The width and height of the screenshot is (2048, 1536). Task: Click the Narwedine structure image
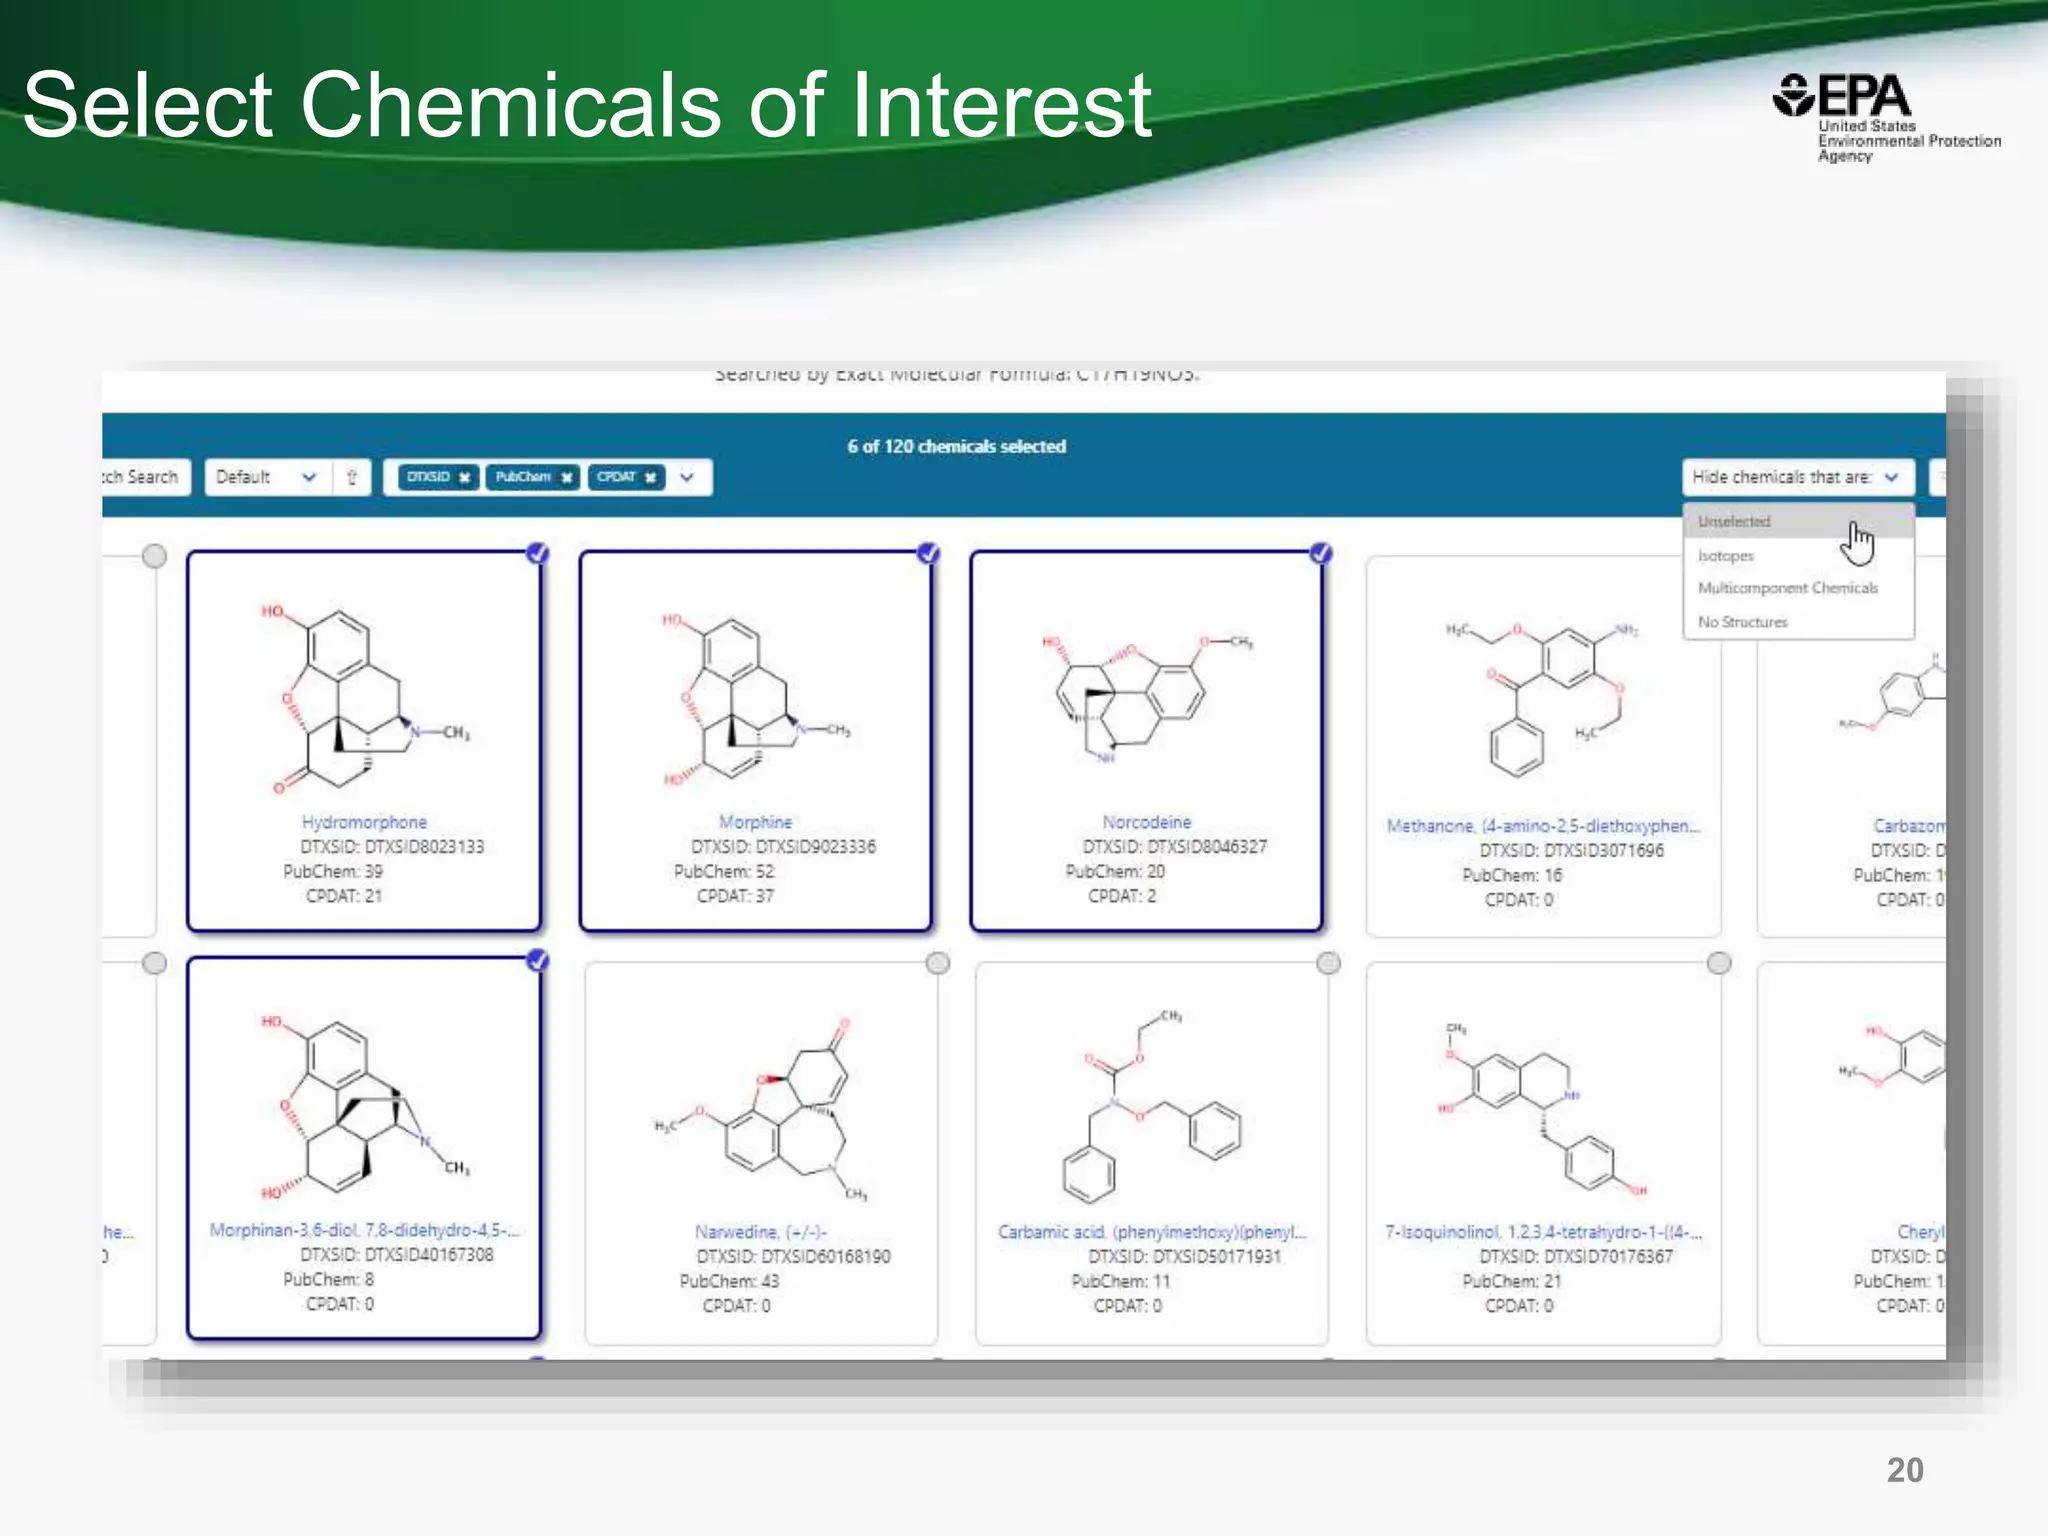pos(761,1110)
